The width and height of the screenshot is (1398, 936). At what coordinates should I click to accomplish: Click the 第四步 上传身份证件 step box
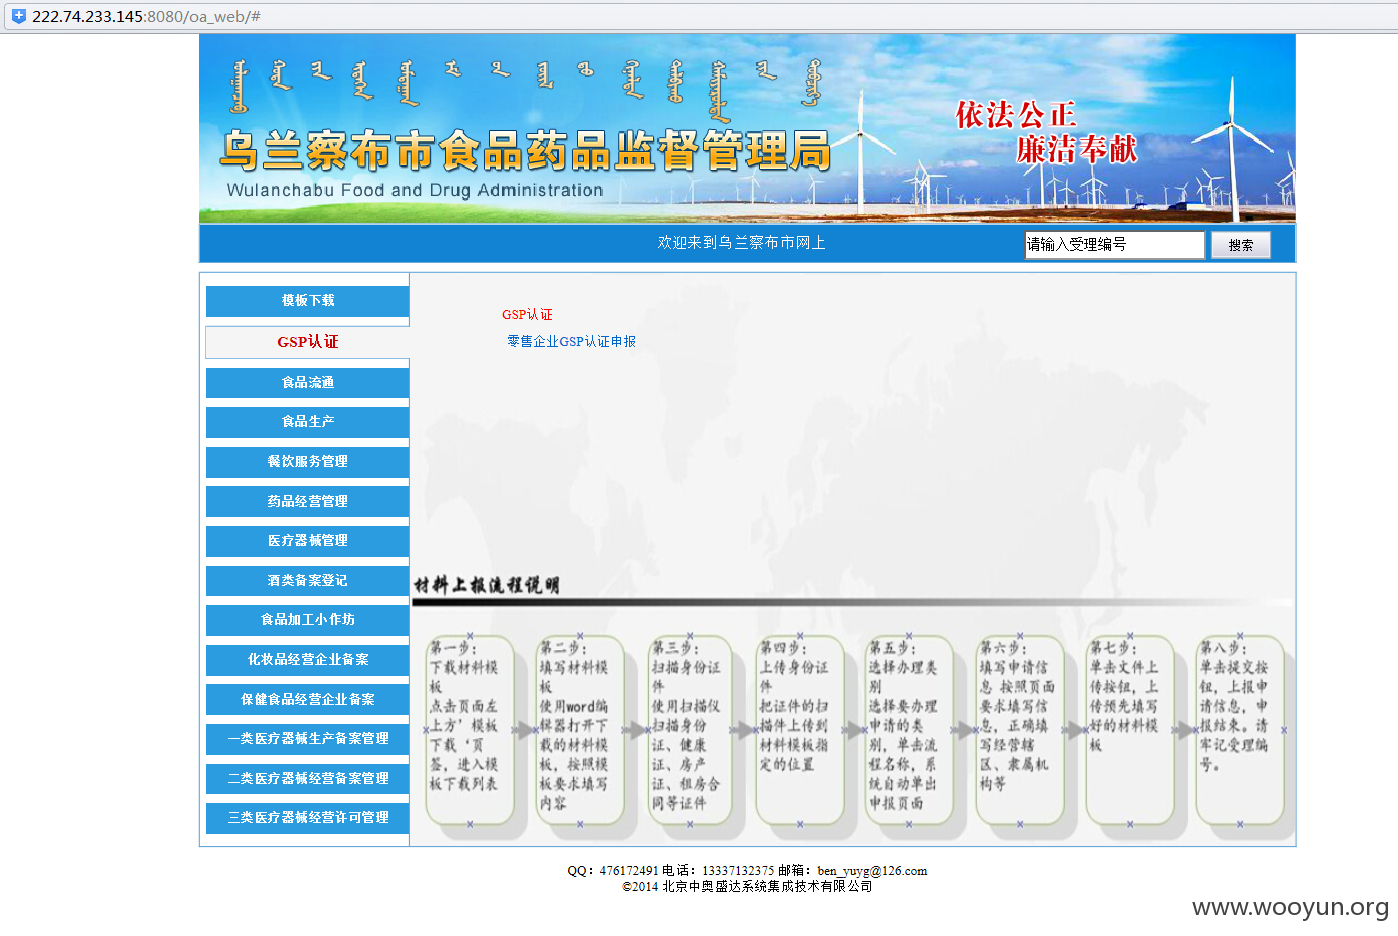coord(800,731)
